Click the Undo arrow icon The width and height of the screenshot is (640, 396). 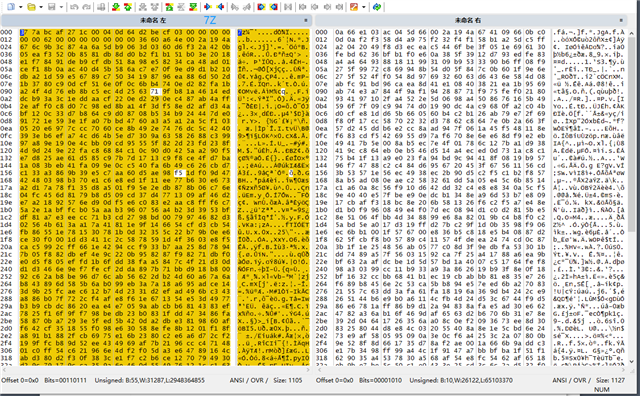(x=74, y=7)
